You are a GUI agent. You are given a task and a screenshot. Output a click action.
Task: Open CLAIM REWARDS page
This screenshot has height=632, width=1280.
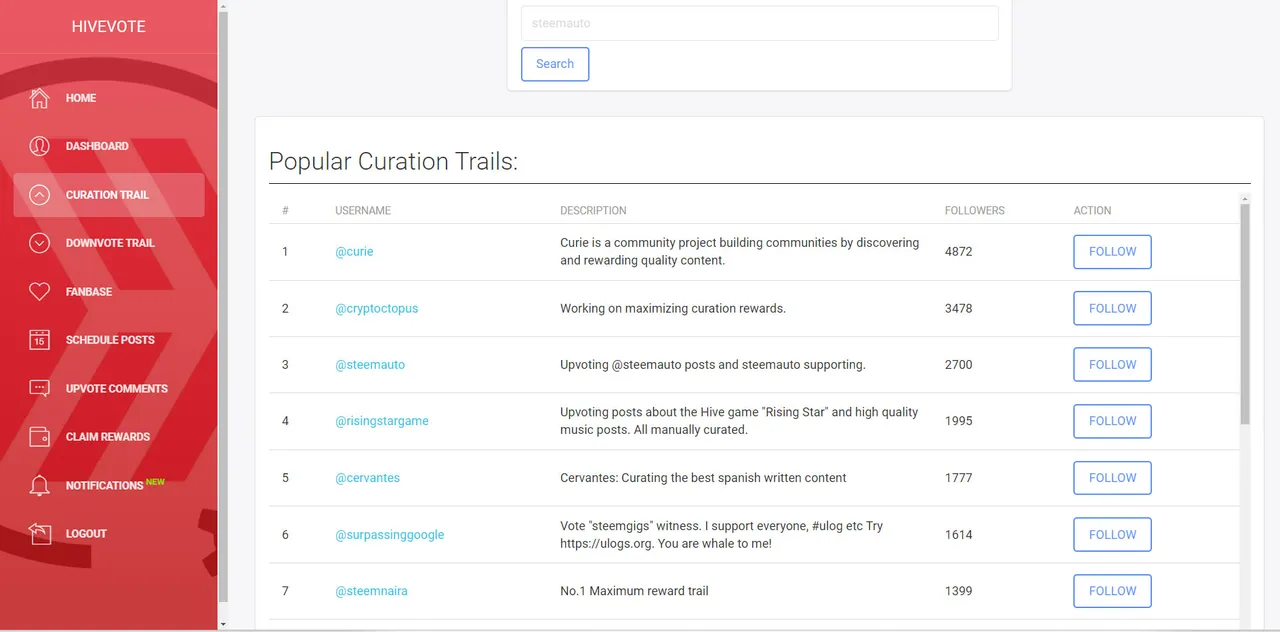coord(108,437)
